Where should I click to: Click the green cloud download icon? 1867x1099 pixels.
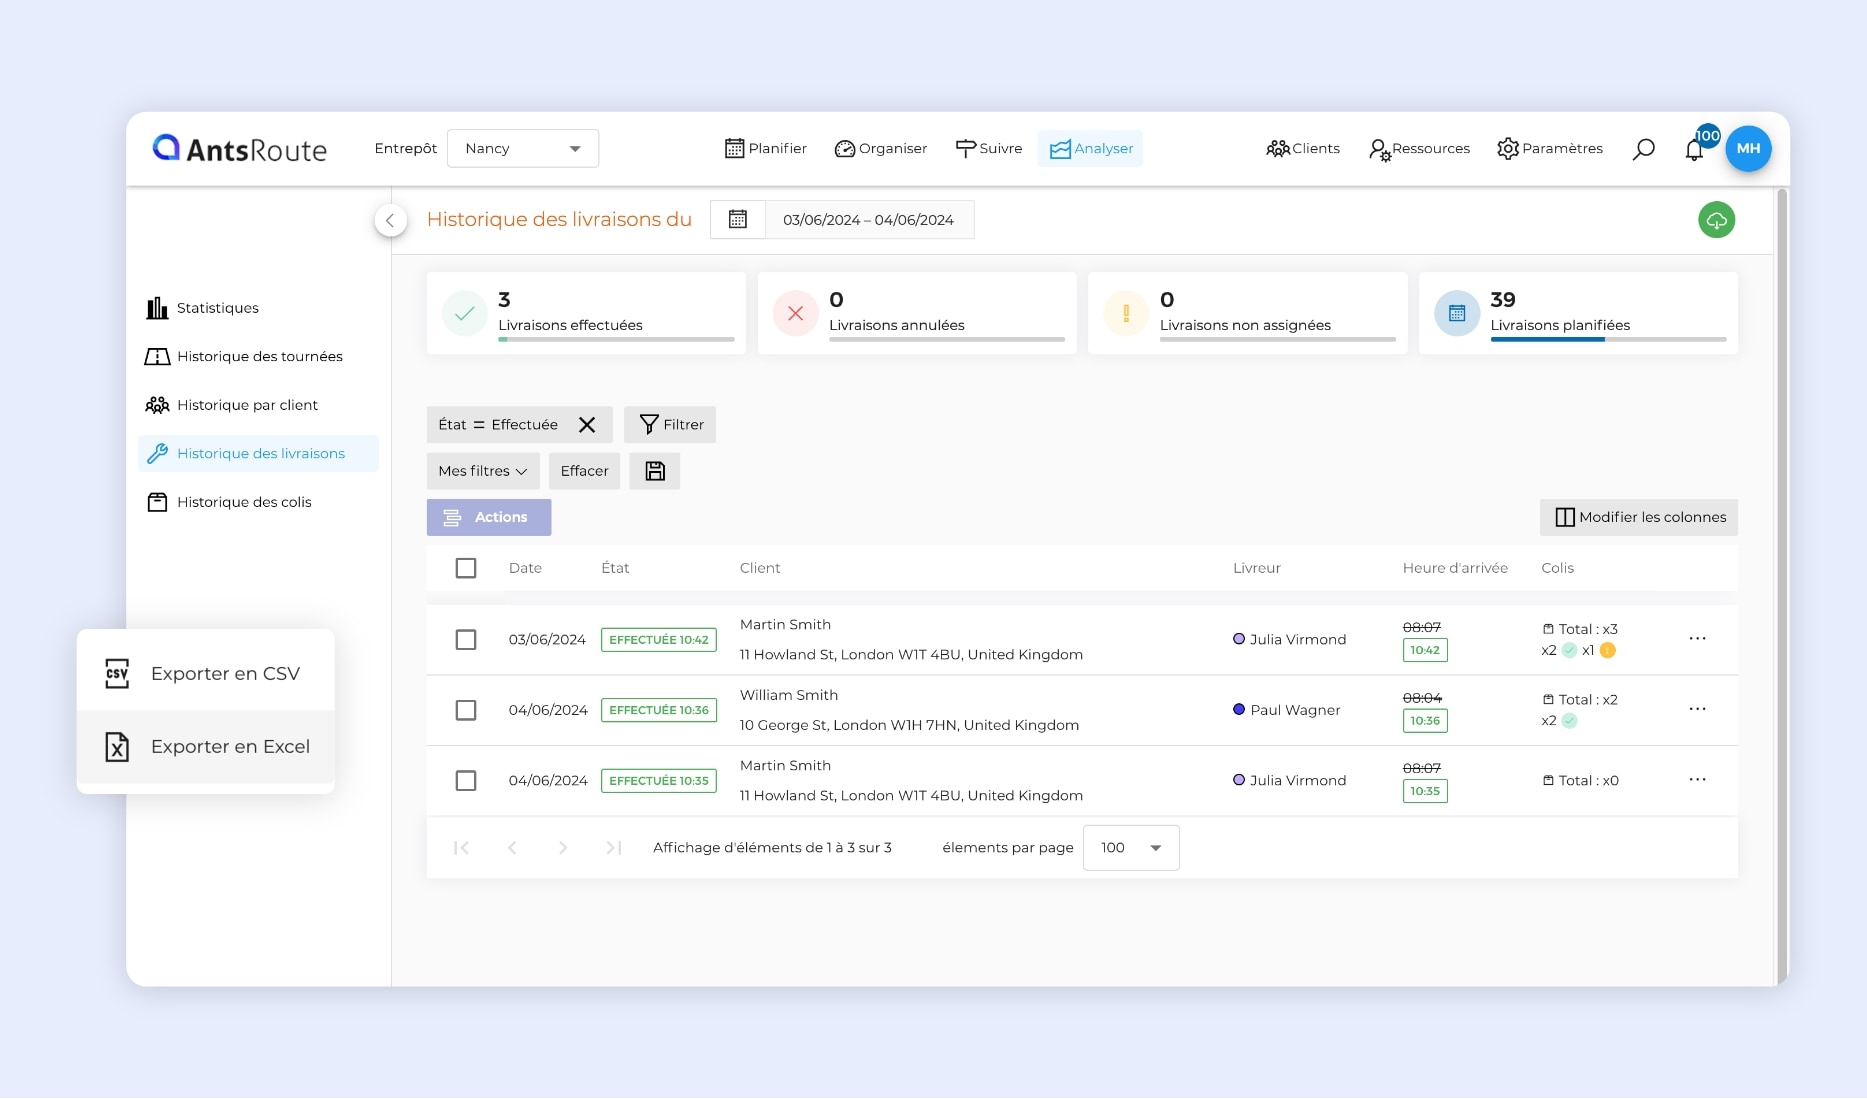[1716, 220]
